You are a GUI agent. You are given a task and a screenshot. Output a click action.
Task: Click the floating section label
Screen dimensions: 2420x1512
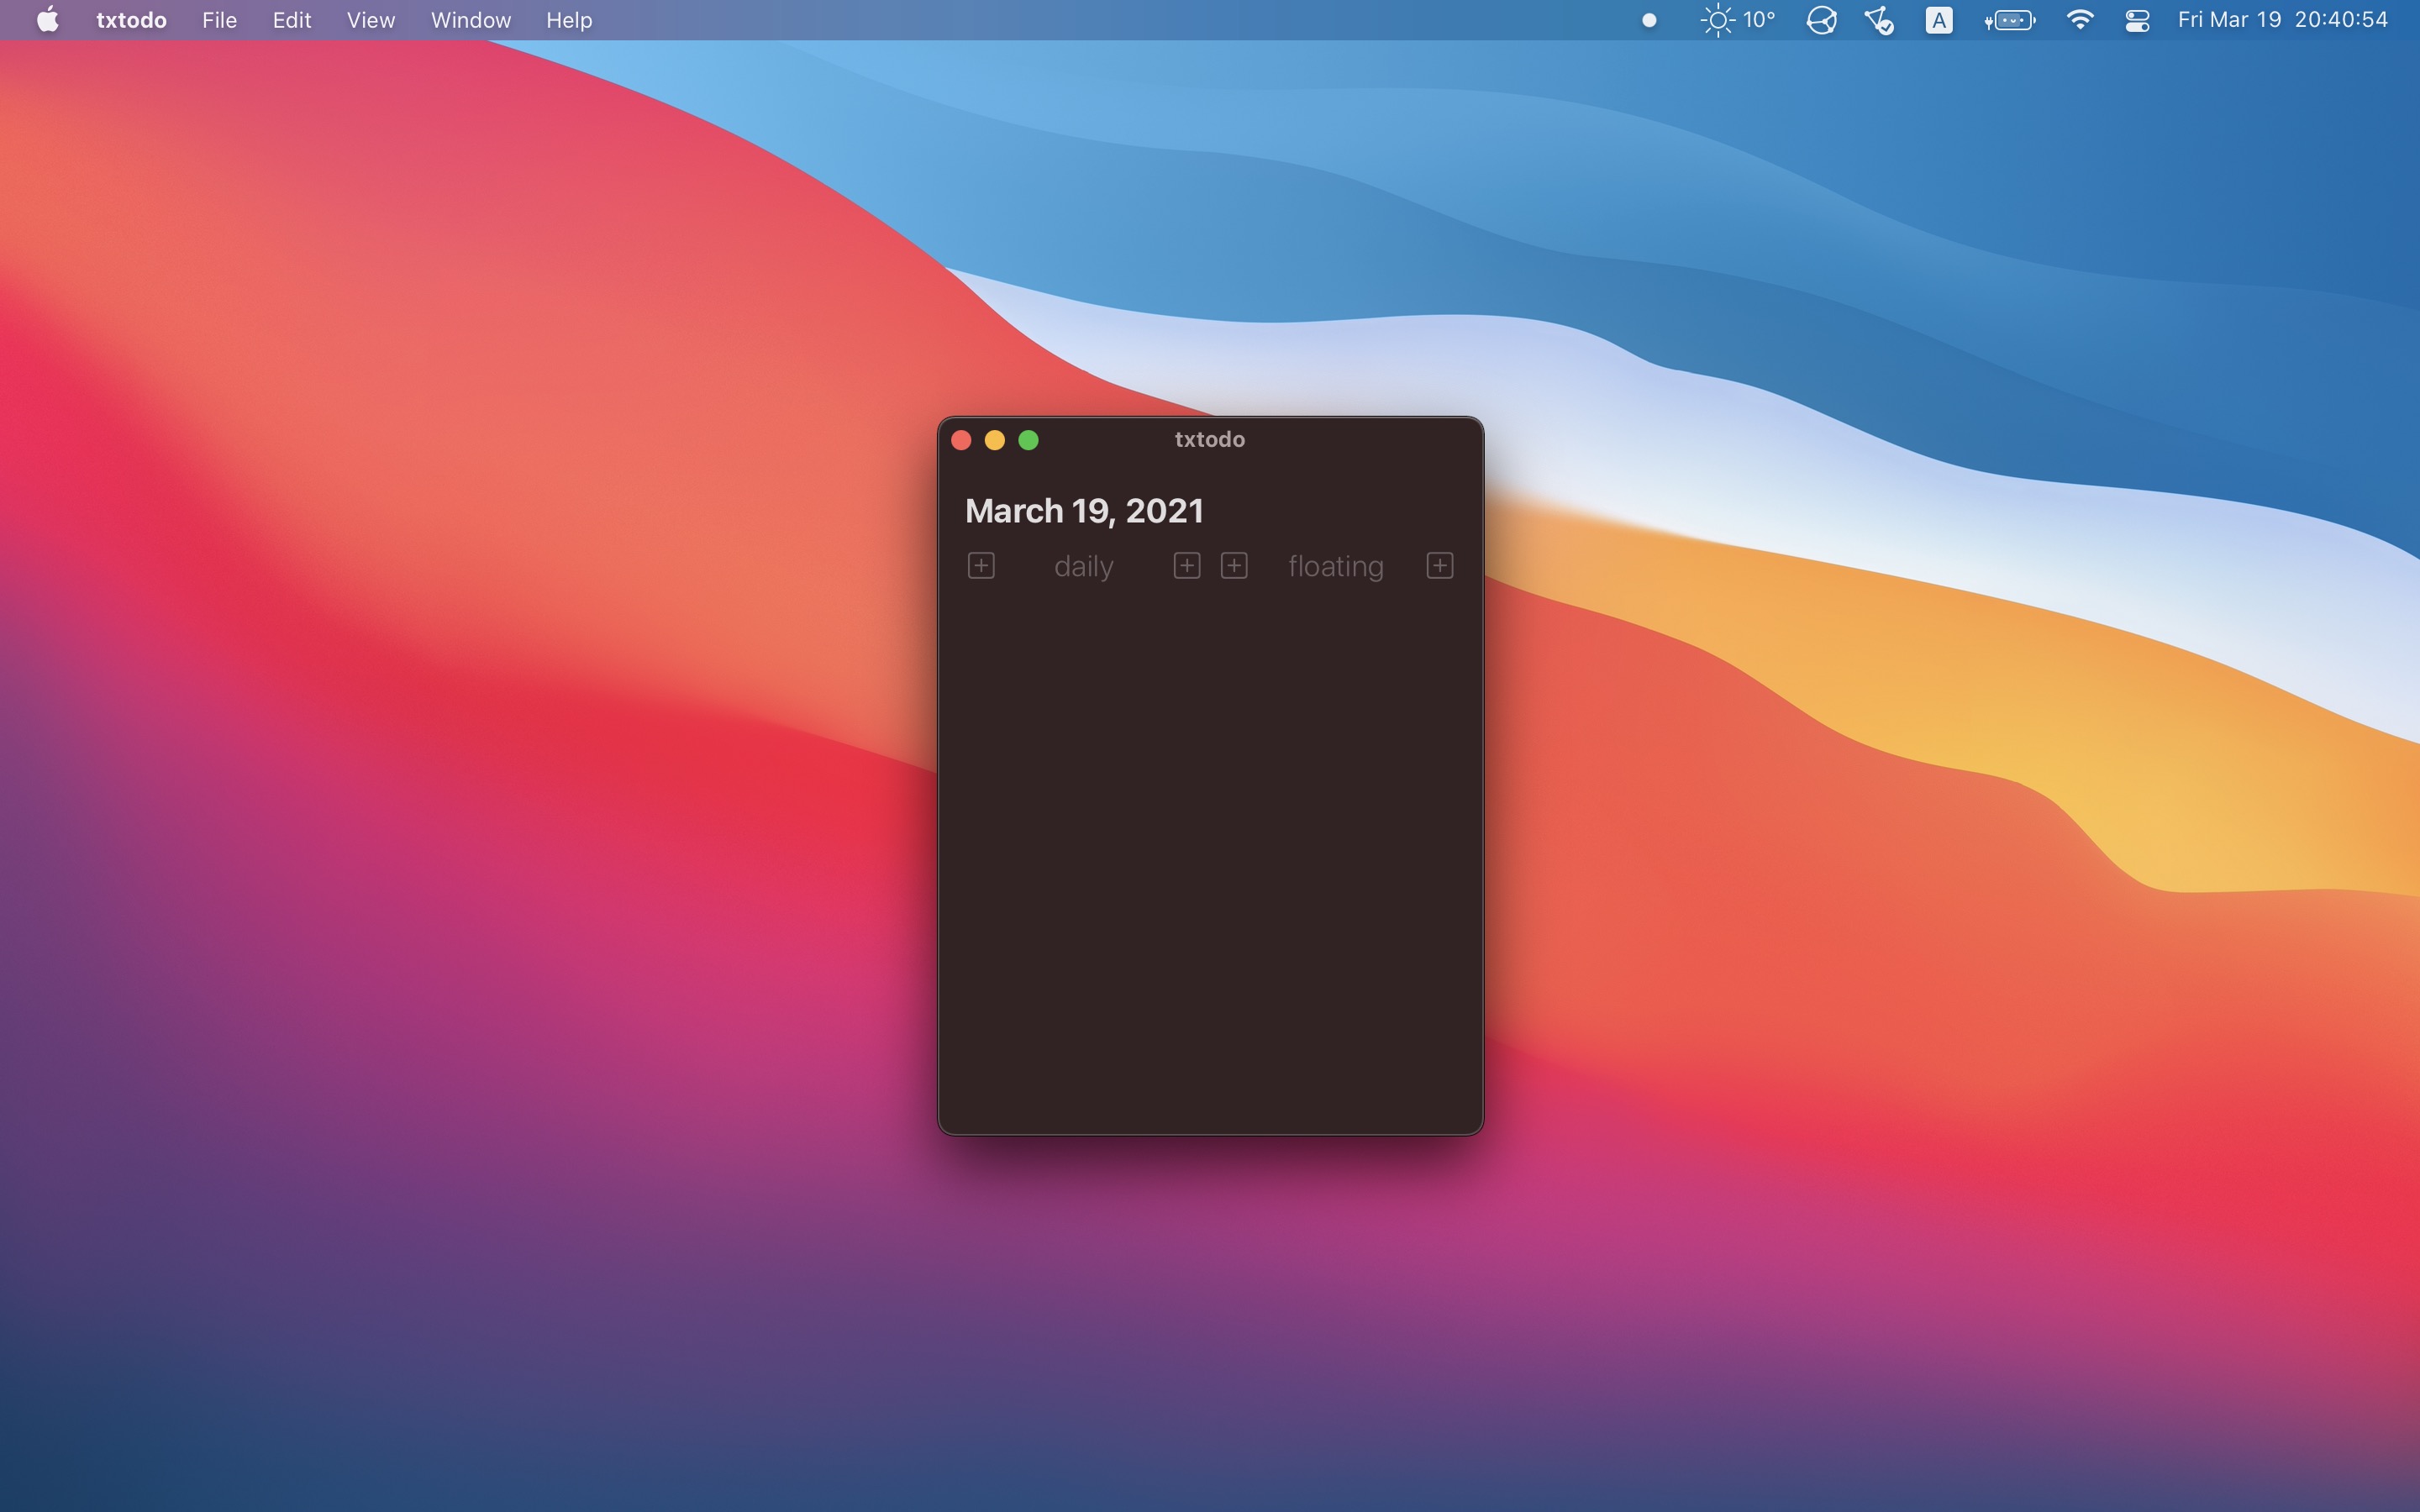coord(1334,564)
